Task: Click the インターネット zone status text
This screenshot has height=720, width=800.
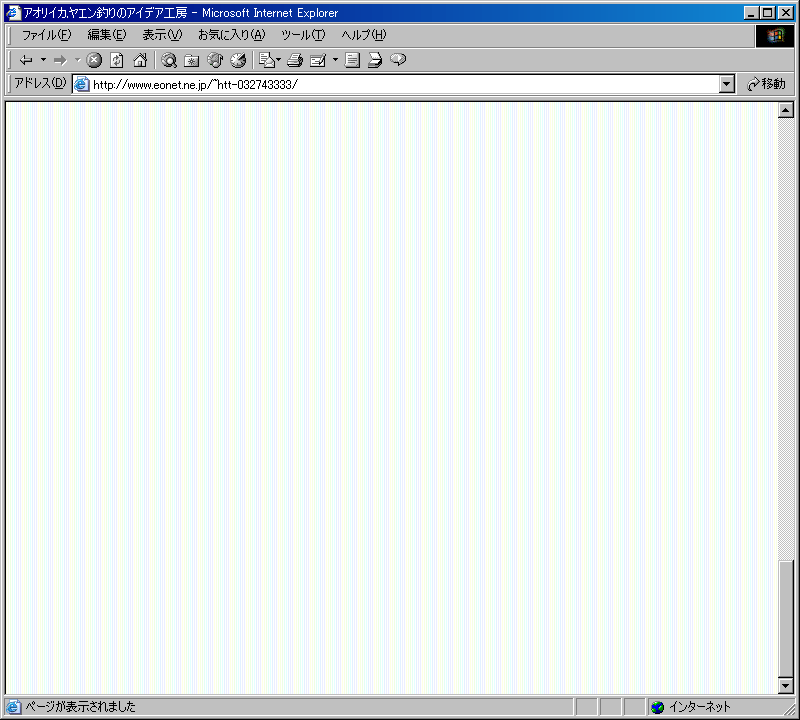Action: (x=699, y=707)
